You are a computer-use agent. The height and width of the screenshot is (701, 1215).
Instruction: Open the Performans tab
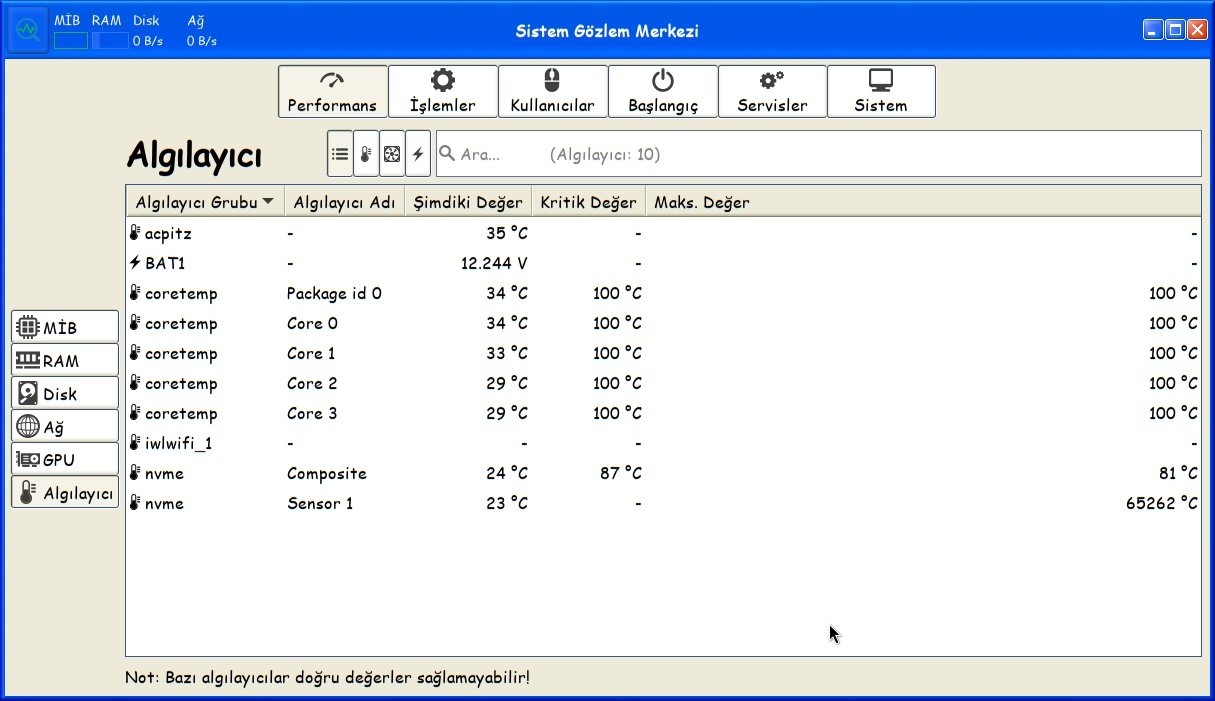point(333,92)
